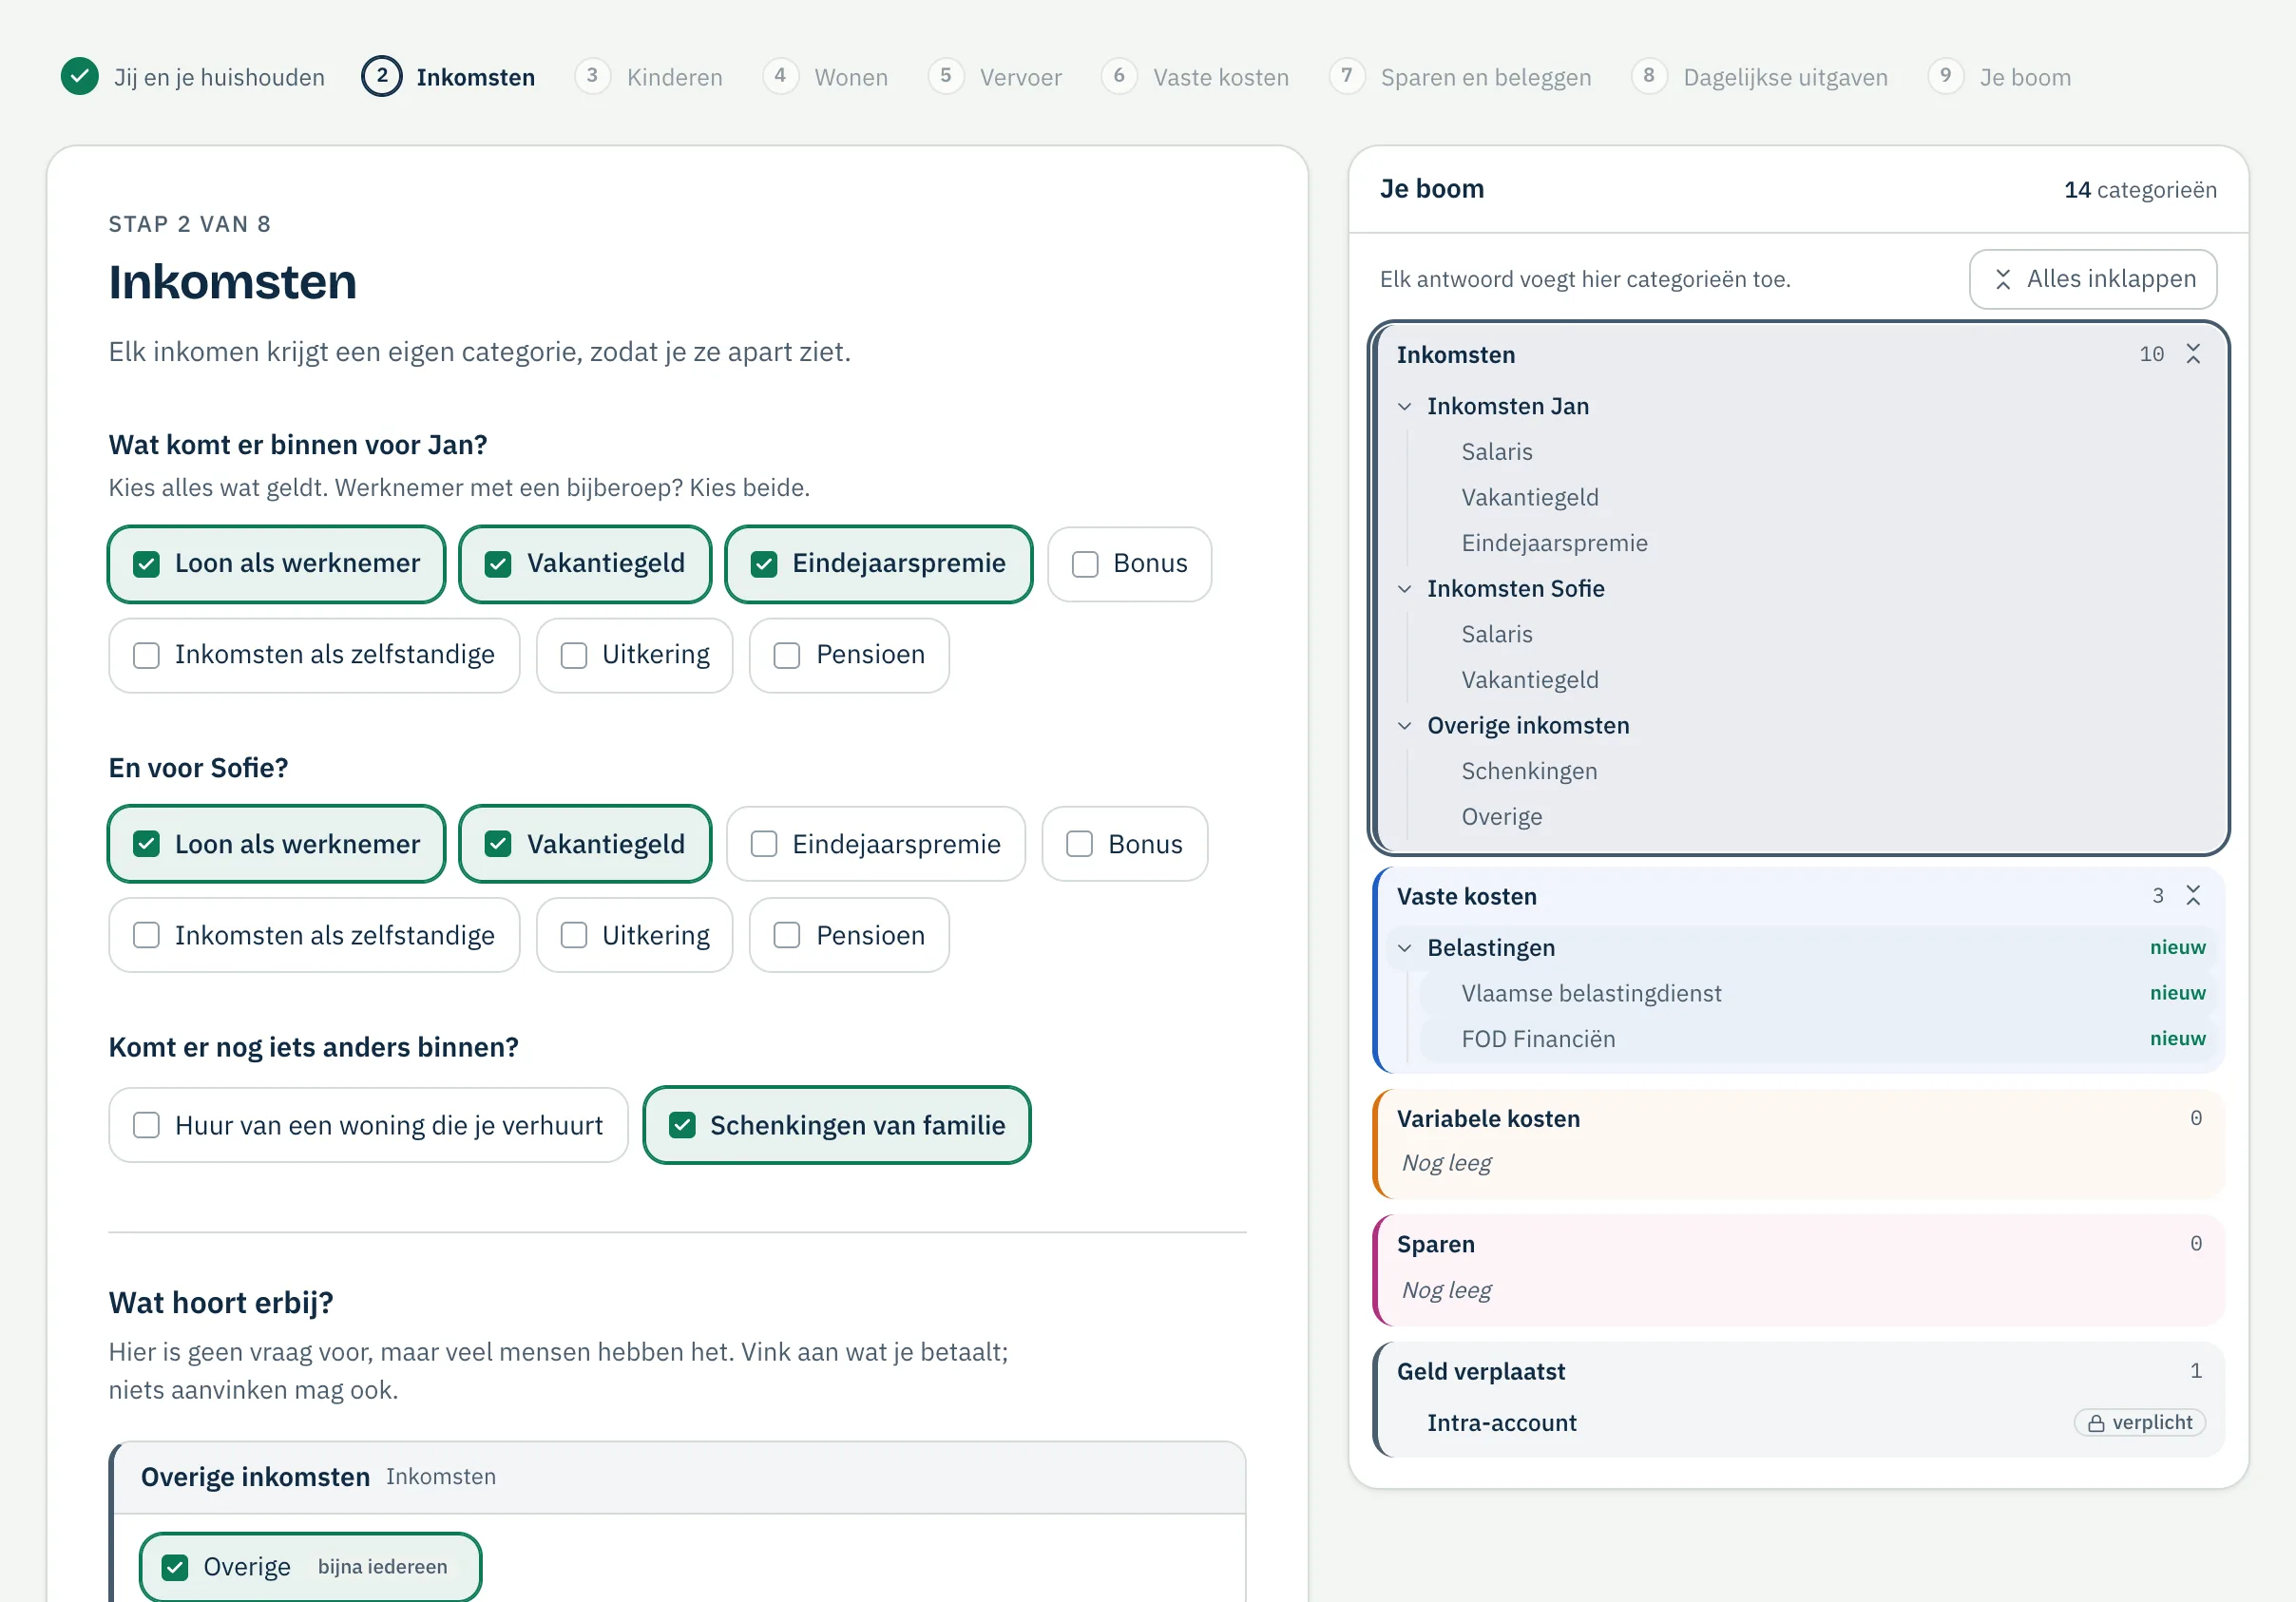
Task: Toggle Schenkingen van familie
Action: [x=836, y=1125]
